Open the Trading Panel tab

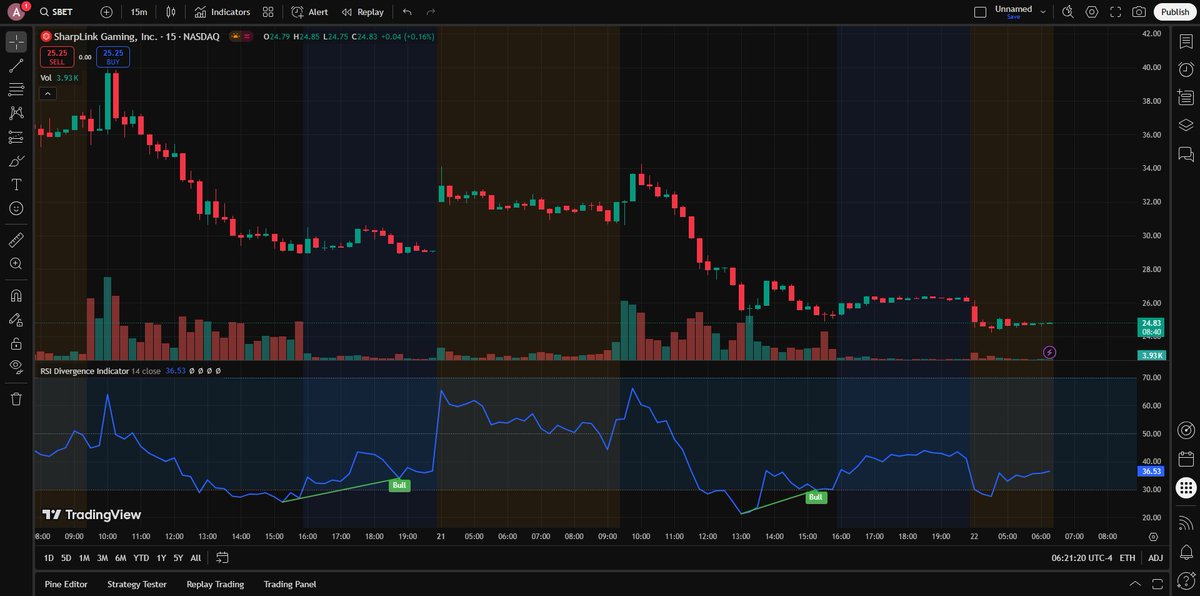click(x=290, y=584)
